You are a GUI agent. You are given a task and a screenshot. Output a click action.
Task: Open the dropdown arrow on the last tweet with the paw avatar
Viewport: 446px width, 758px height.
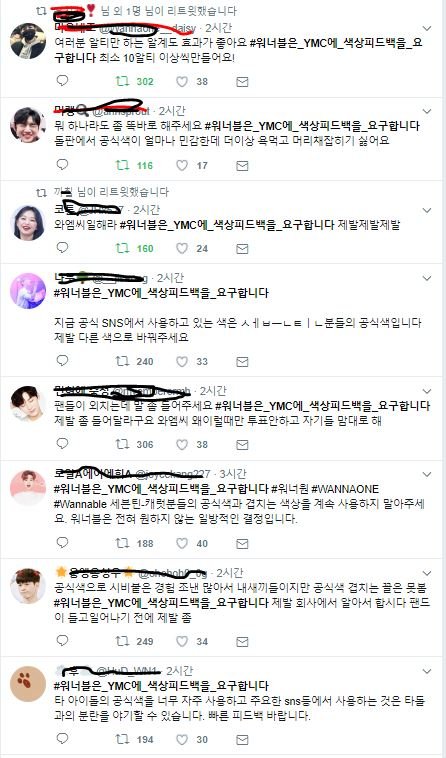point(427,671)
